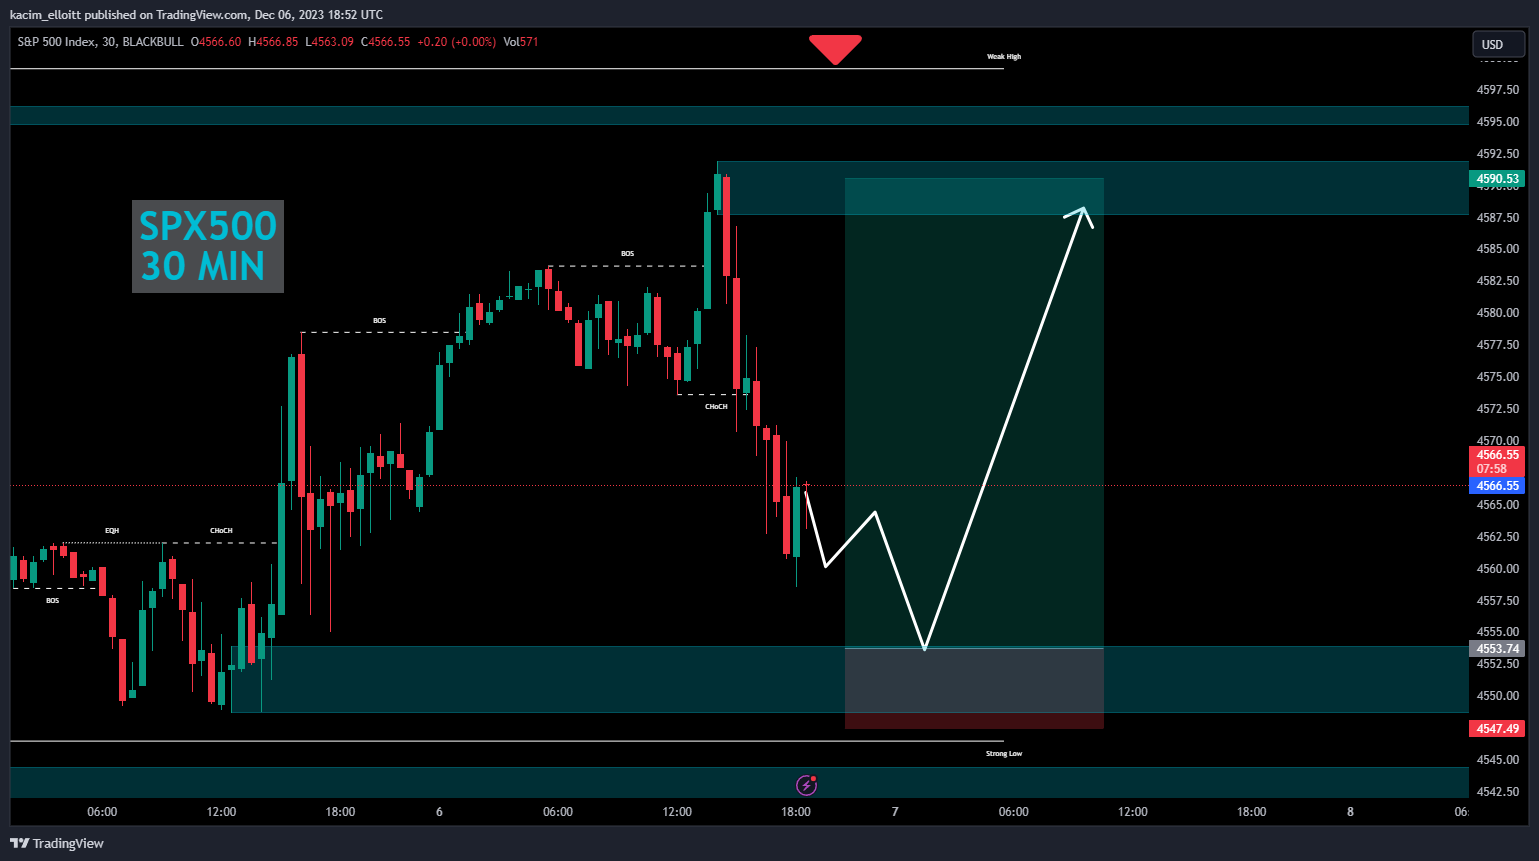
Task: Click the gray 4553.74 entry price tag
Action: click(x=1497, y=649)
